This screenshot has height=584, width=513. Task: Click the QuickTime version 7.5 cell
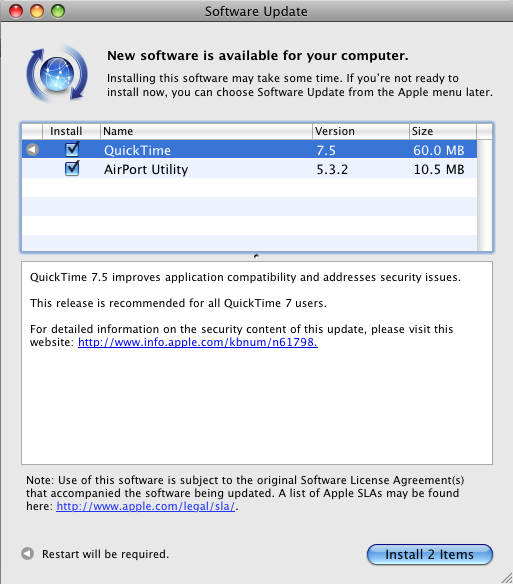(326, 150)
